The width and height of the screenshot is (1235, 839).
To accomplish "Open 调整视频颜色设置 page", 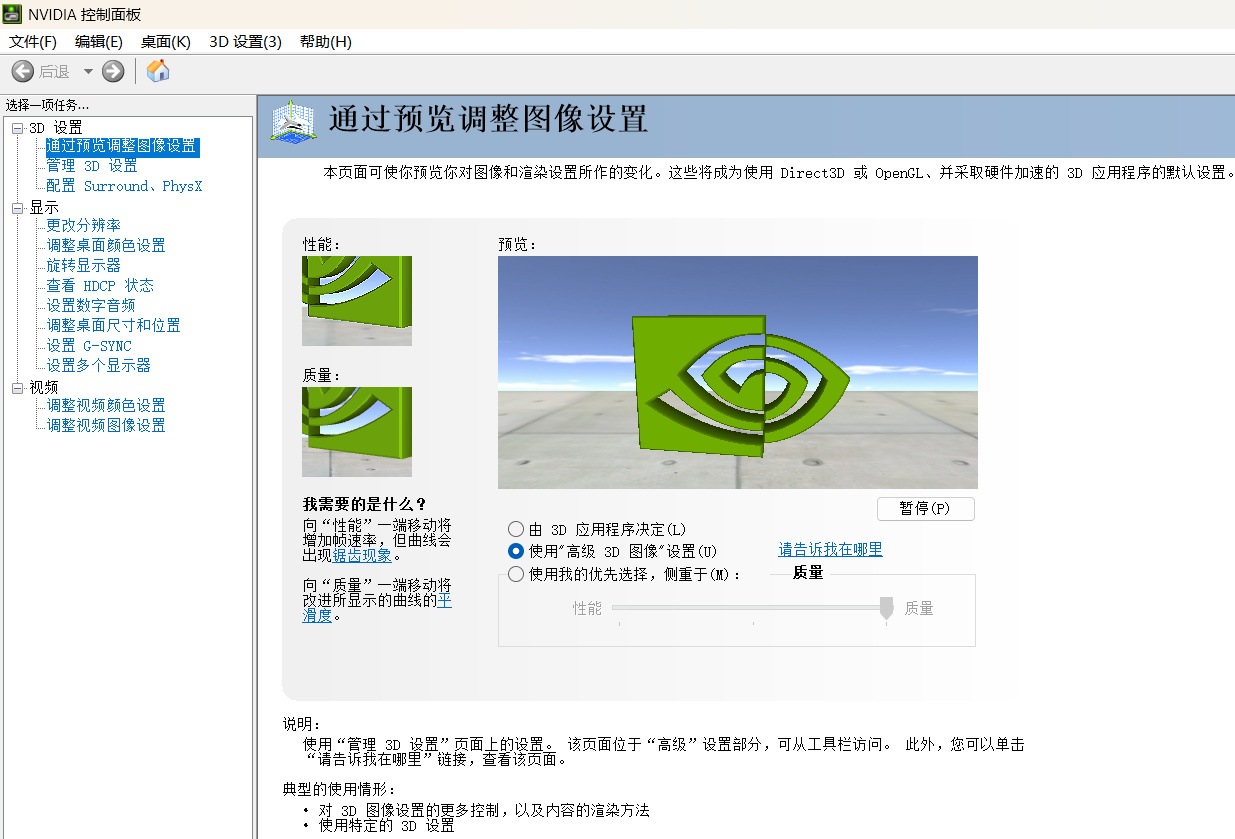I will pyautogui.click(x=106, y=406).
